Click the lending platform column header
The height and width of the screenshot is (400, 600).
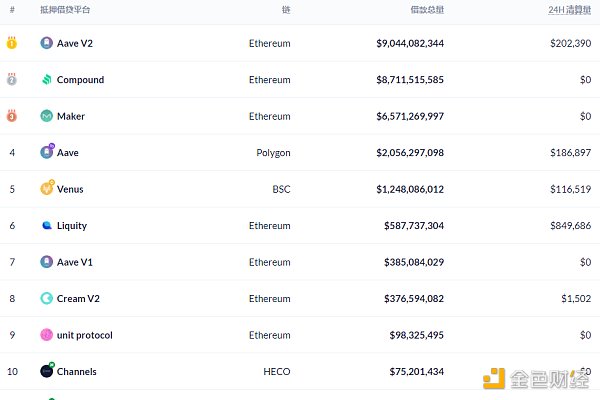click(x=64, y=10)
